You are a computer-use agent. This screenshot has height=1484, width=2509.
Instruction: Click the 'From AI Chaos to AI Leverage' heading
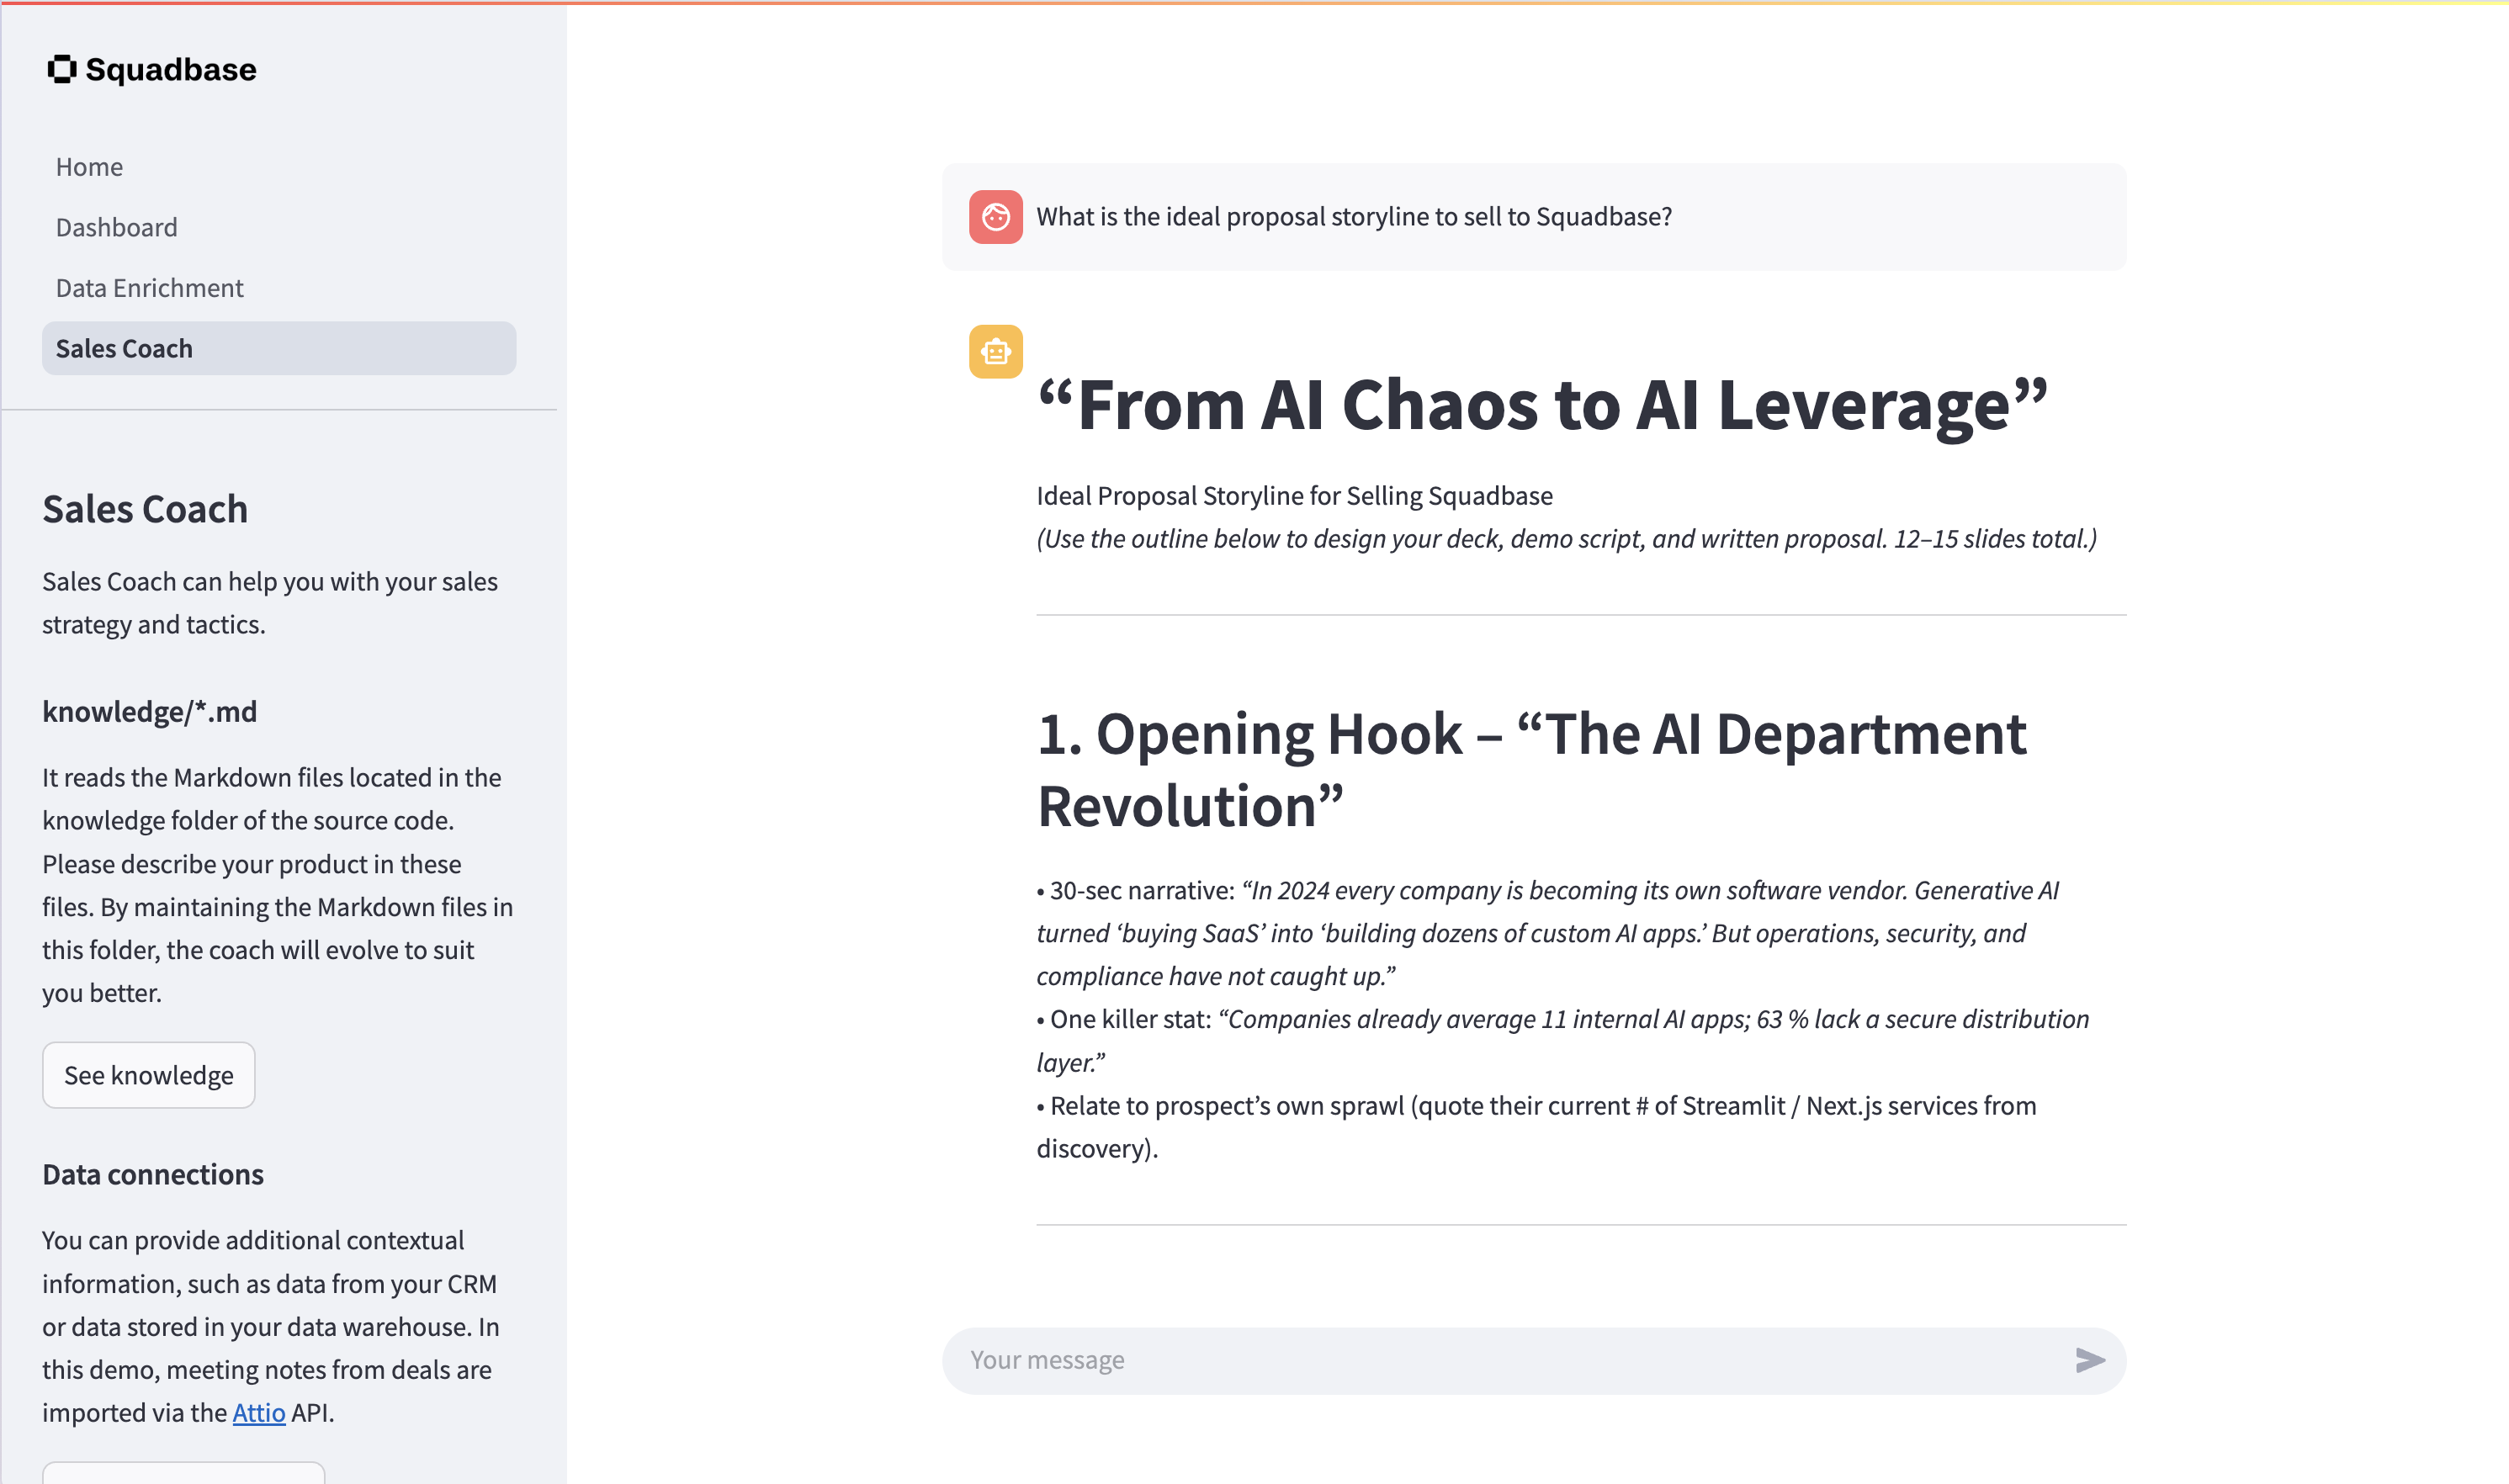[1541, 406]
